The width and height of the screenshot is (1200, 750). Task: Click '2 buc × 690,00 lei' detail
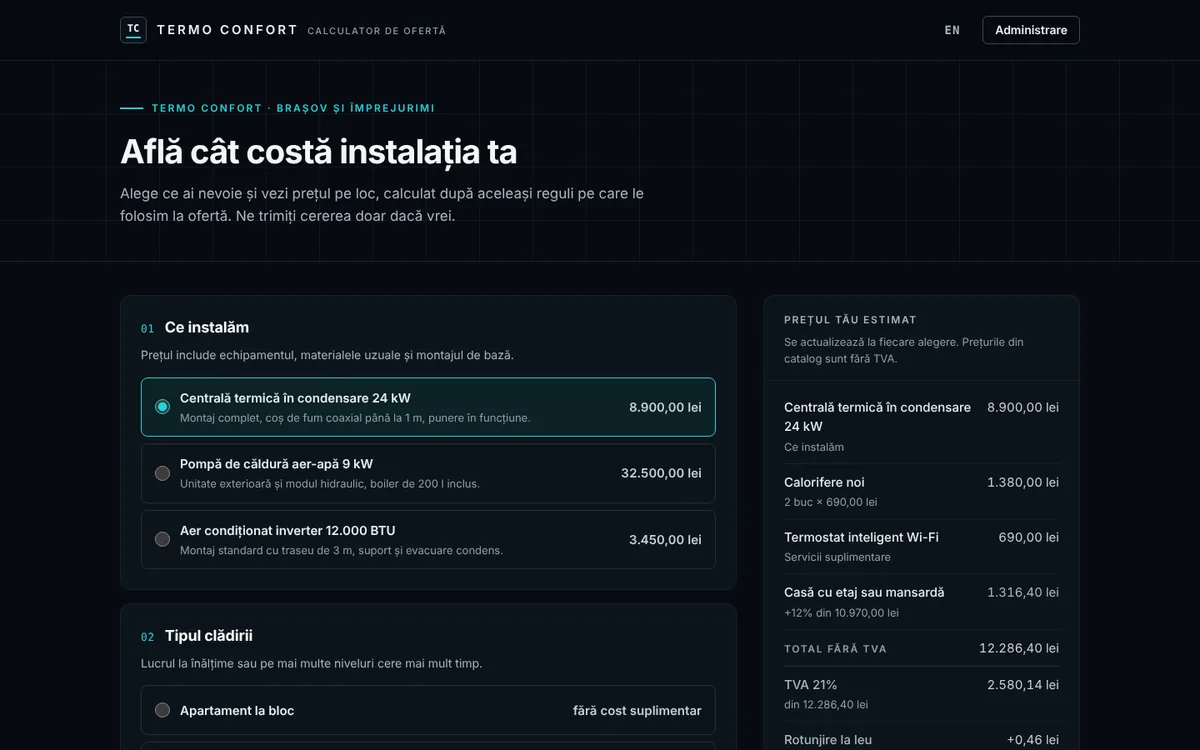(x=831, y=502)
